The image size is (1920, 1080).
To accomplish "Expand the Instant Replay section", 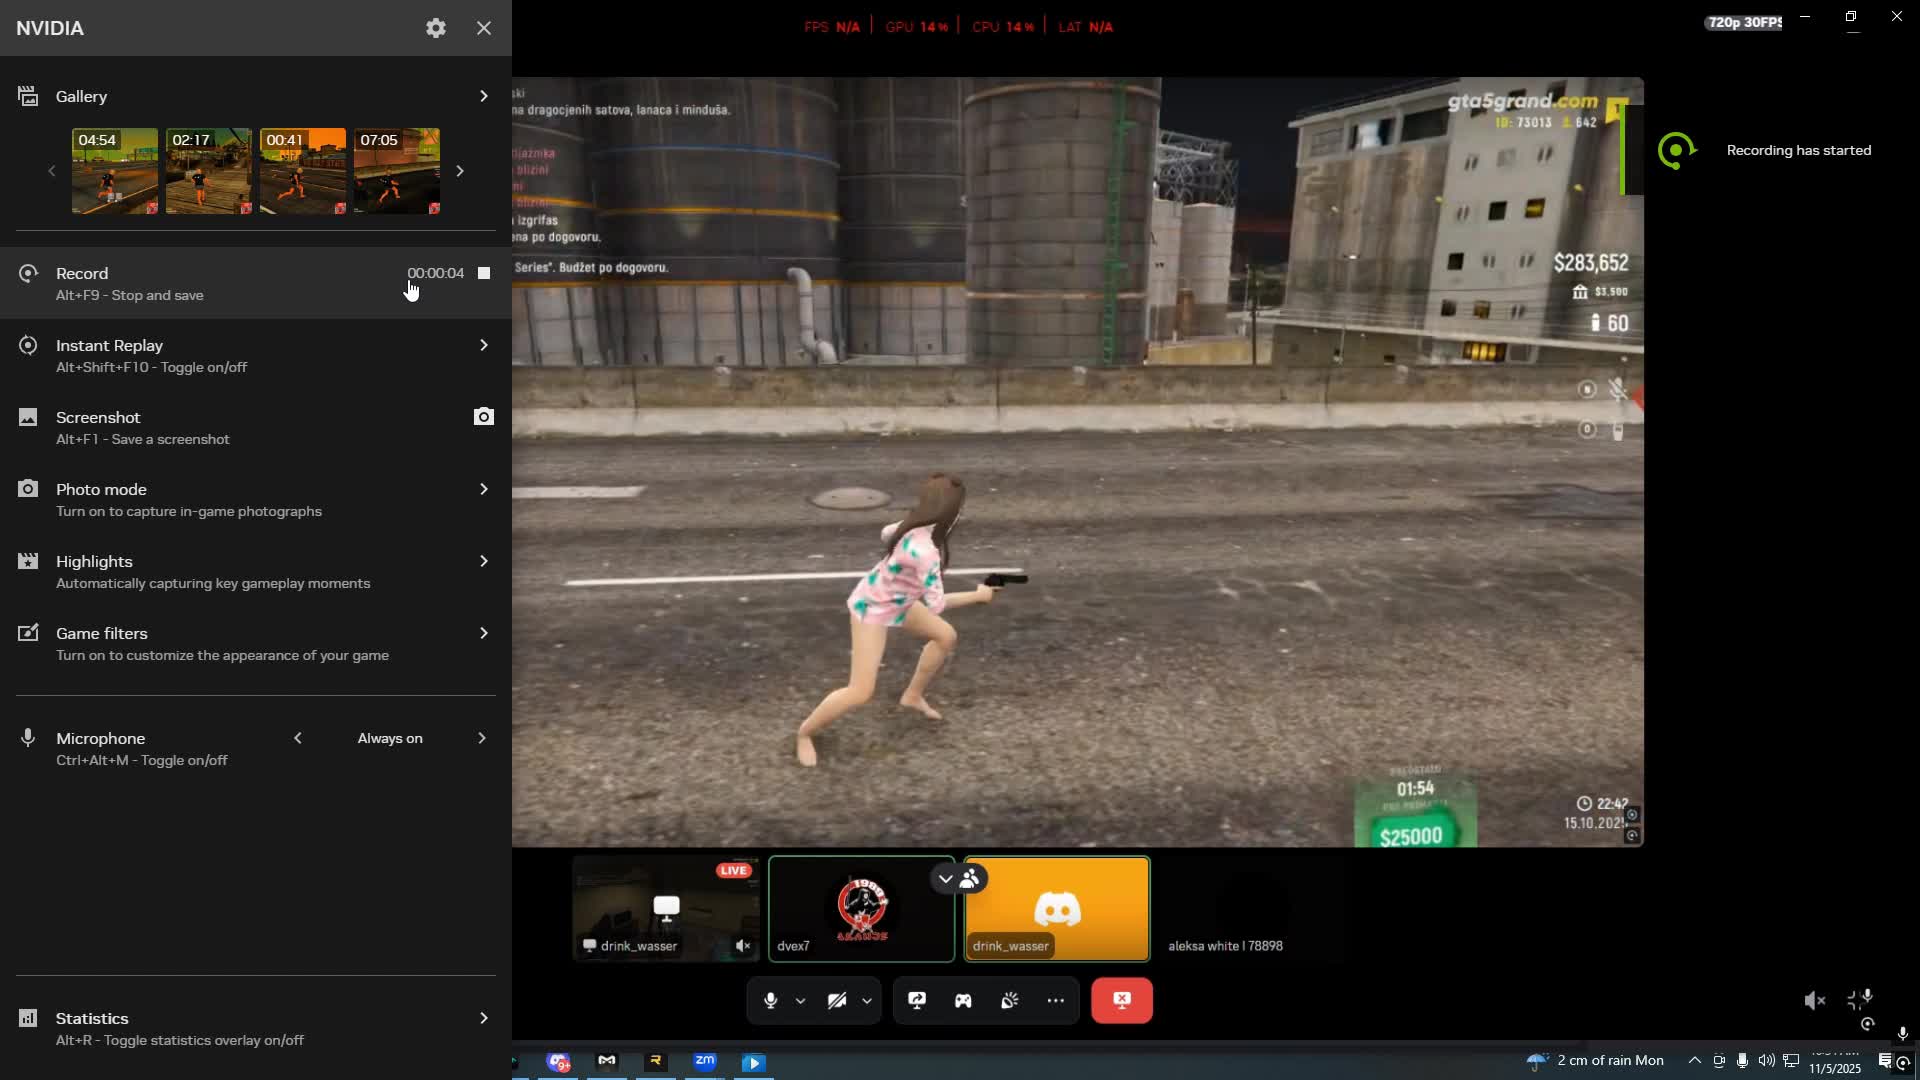I will pos(484,345).
